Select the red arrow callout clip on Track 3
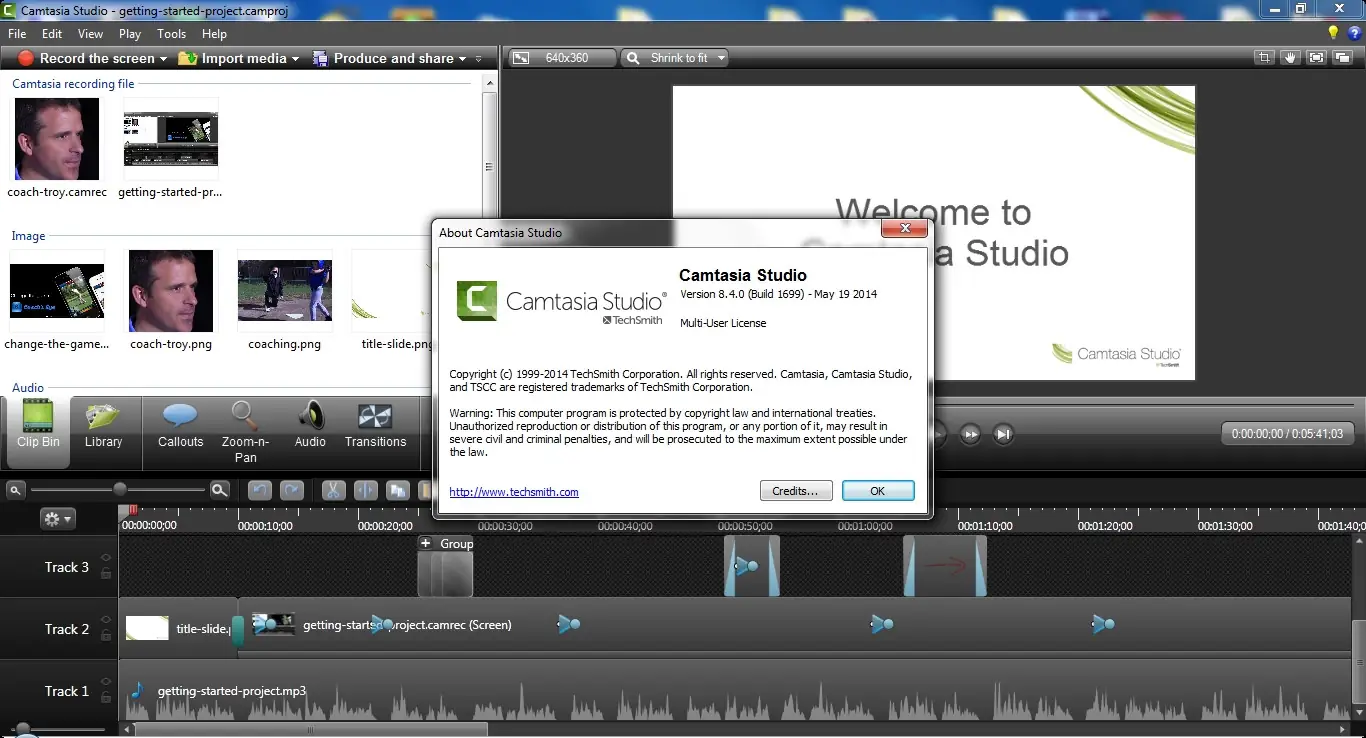The height and width of the screenshot is (738, 1366). pos(945,566)
